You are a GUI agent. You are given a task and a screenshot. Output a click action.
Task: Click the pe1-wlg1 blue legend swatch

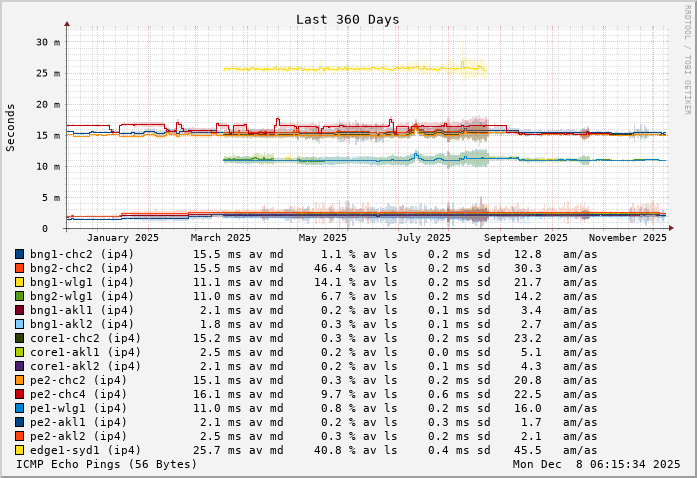(x=19, y=408)
